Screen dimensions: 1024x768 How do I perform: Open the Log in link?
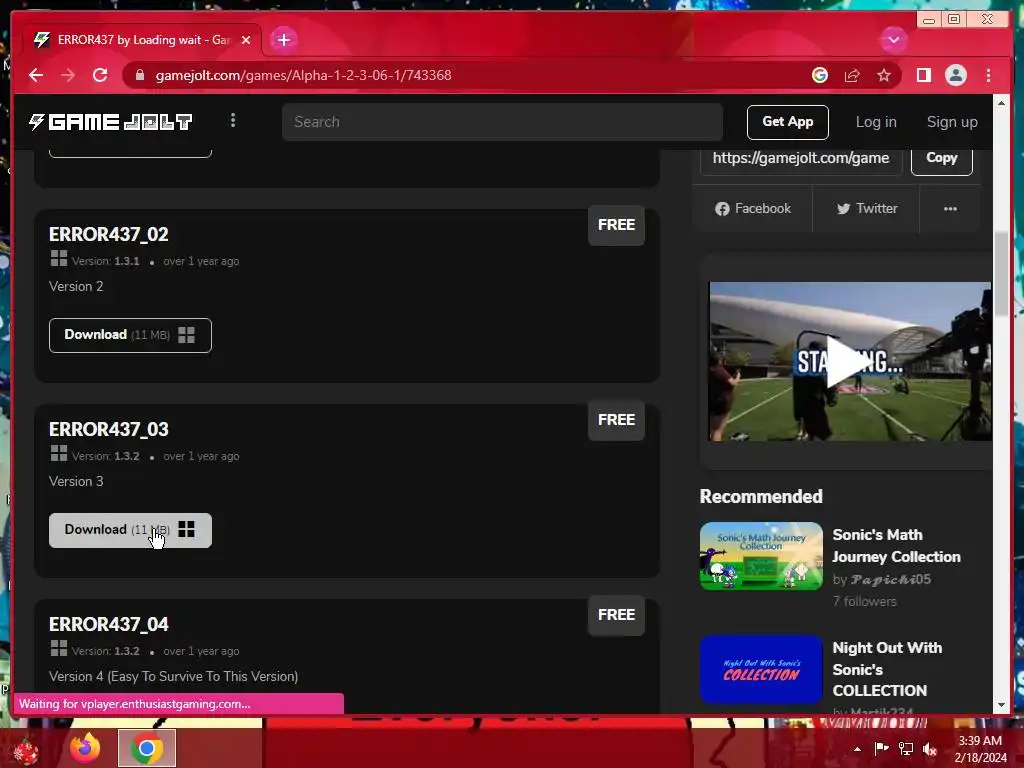[x=876, y=122]
